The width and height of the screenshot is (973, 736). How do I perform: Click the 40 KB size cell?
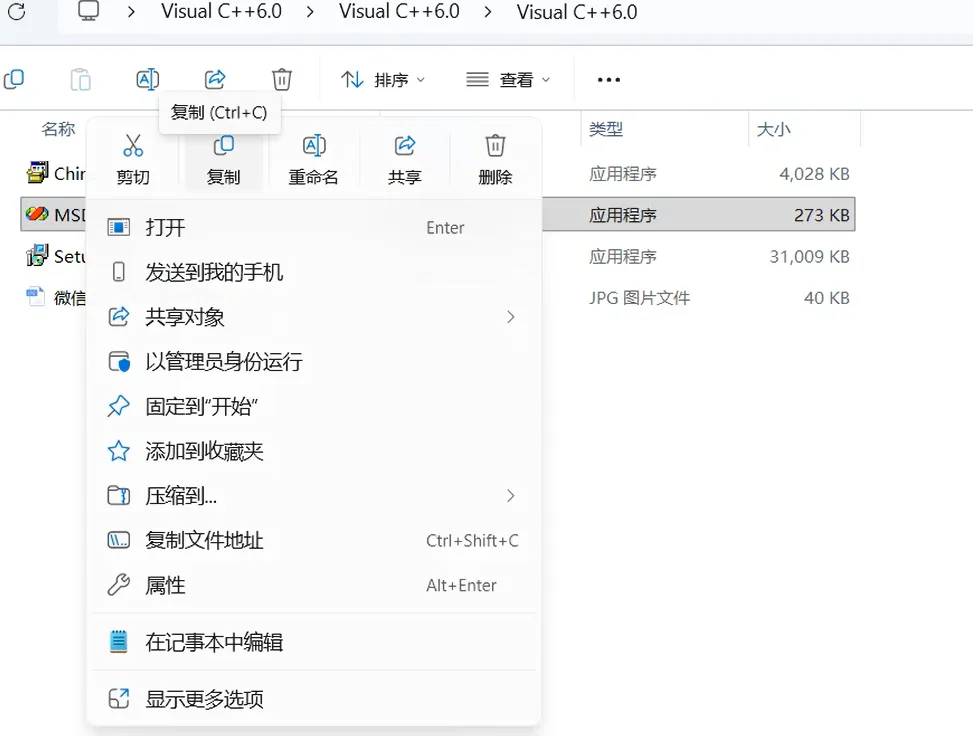tap(827, 298)
